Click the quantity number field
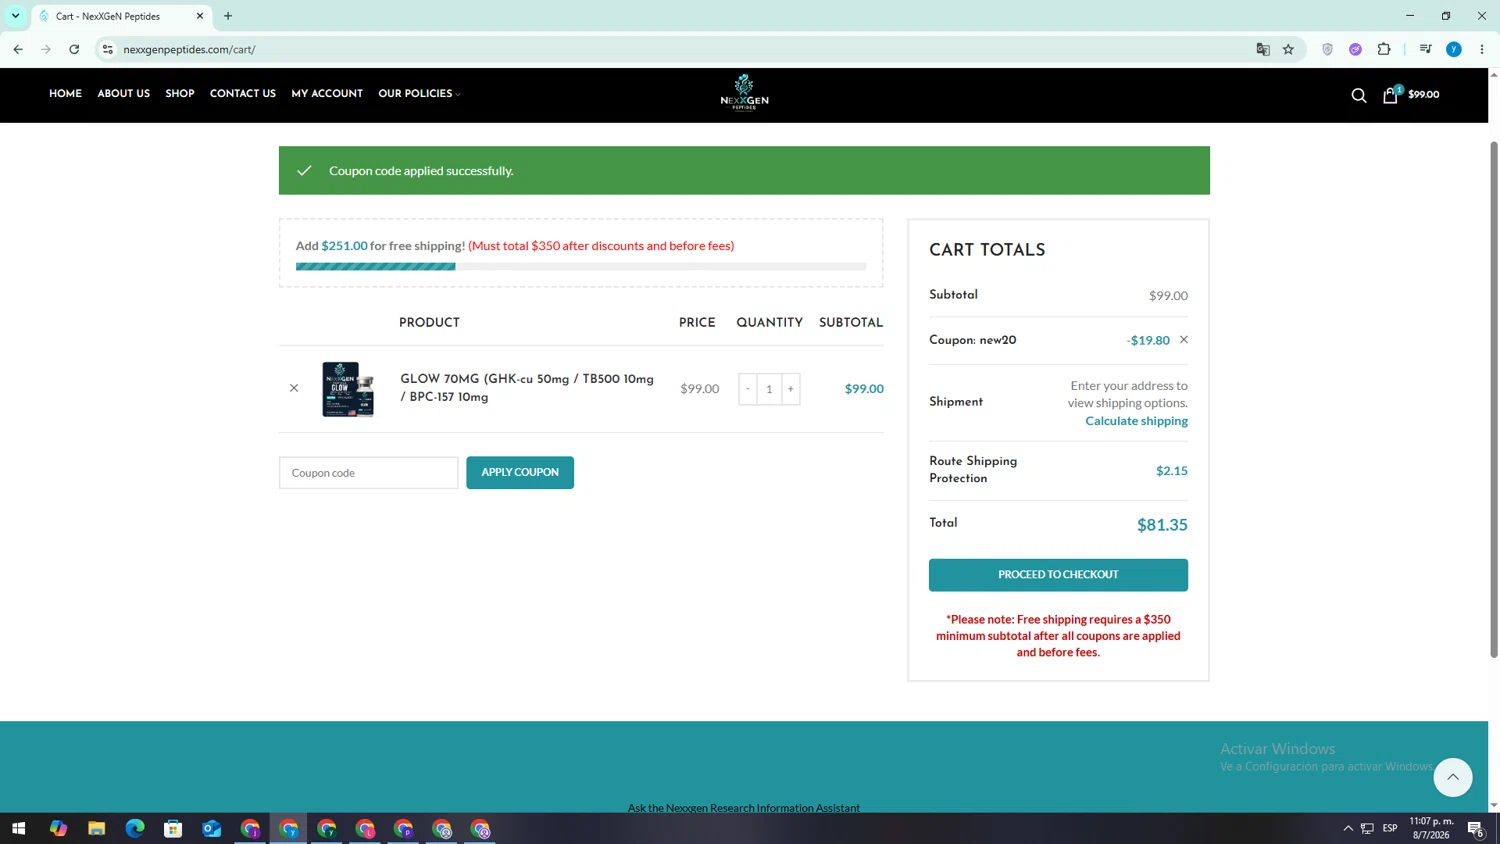Image resolution: width=1500 pixels, height=844 pixels. coord(769,389)
